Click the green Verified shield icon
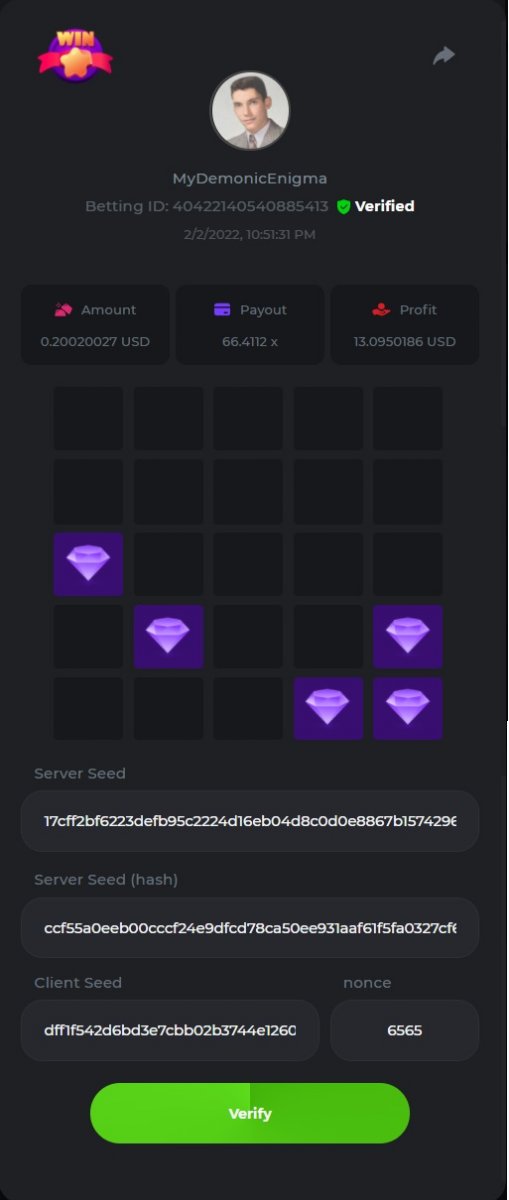The width and height of the screenshot is (509, 1200). (x=343, y=206)
